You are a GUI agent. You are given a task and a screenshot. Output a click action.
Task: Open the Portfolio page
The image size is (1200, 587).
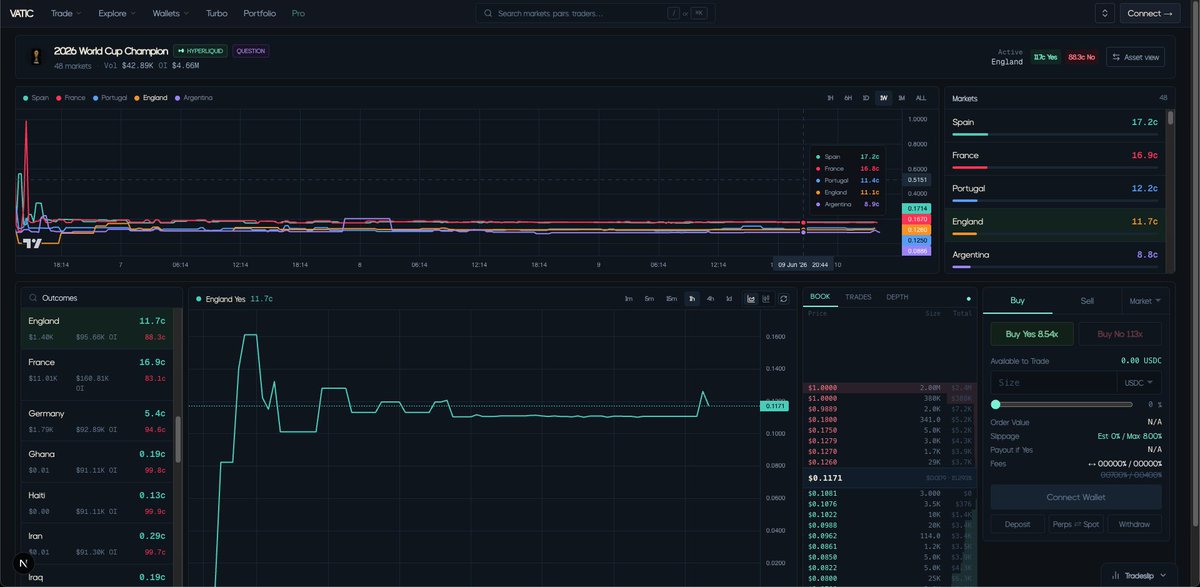coord(259,13)
